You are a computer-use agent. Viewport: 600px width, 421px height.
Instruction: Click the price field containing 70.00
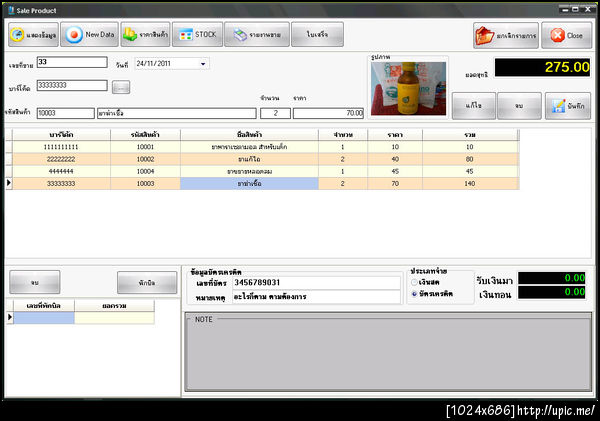coord(328,113)
